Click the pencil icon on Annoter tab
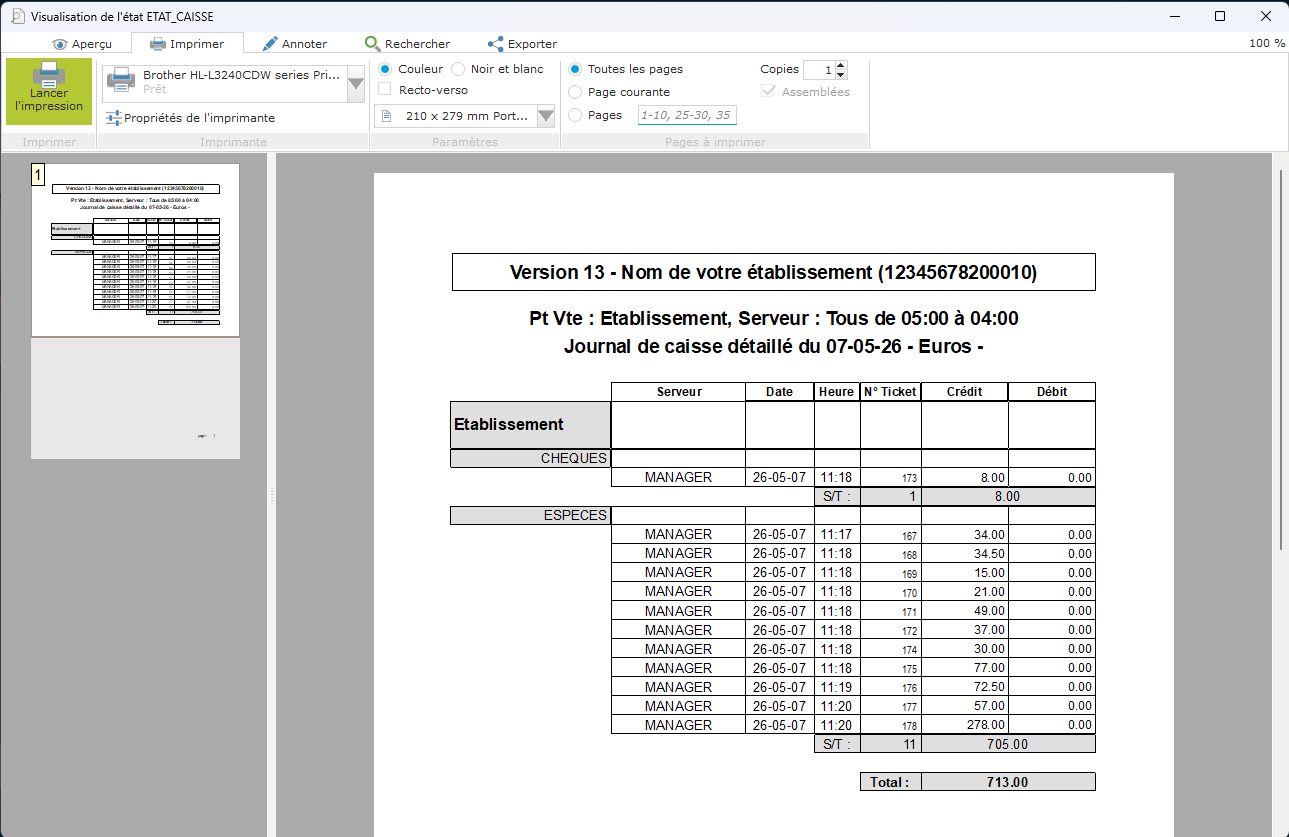 point(270,44)
